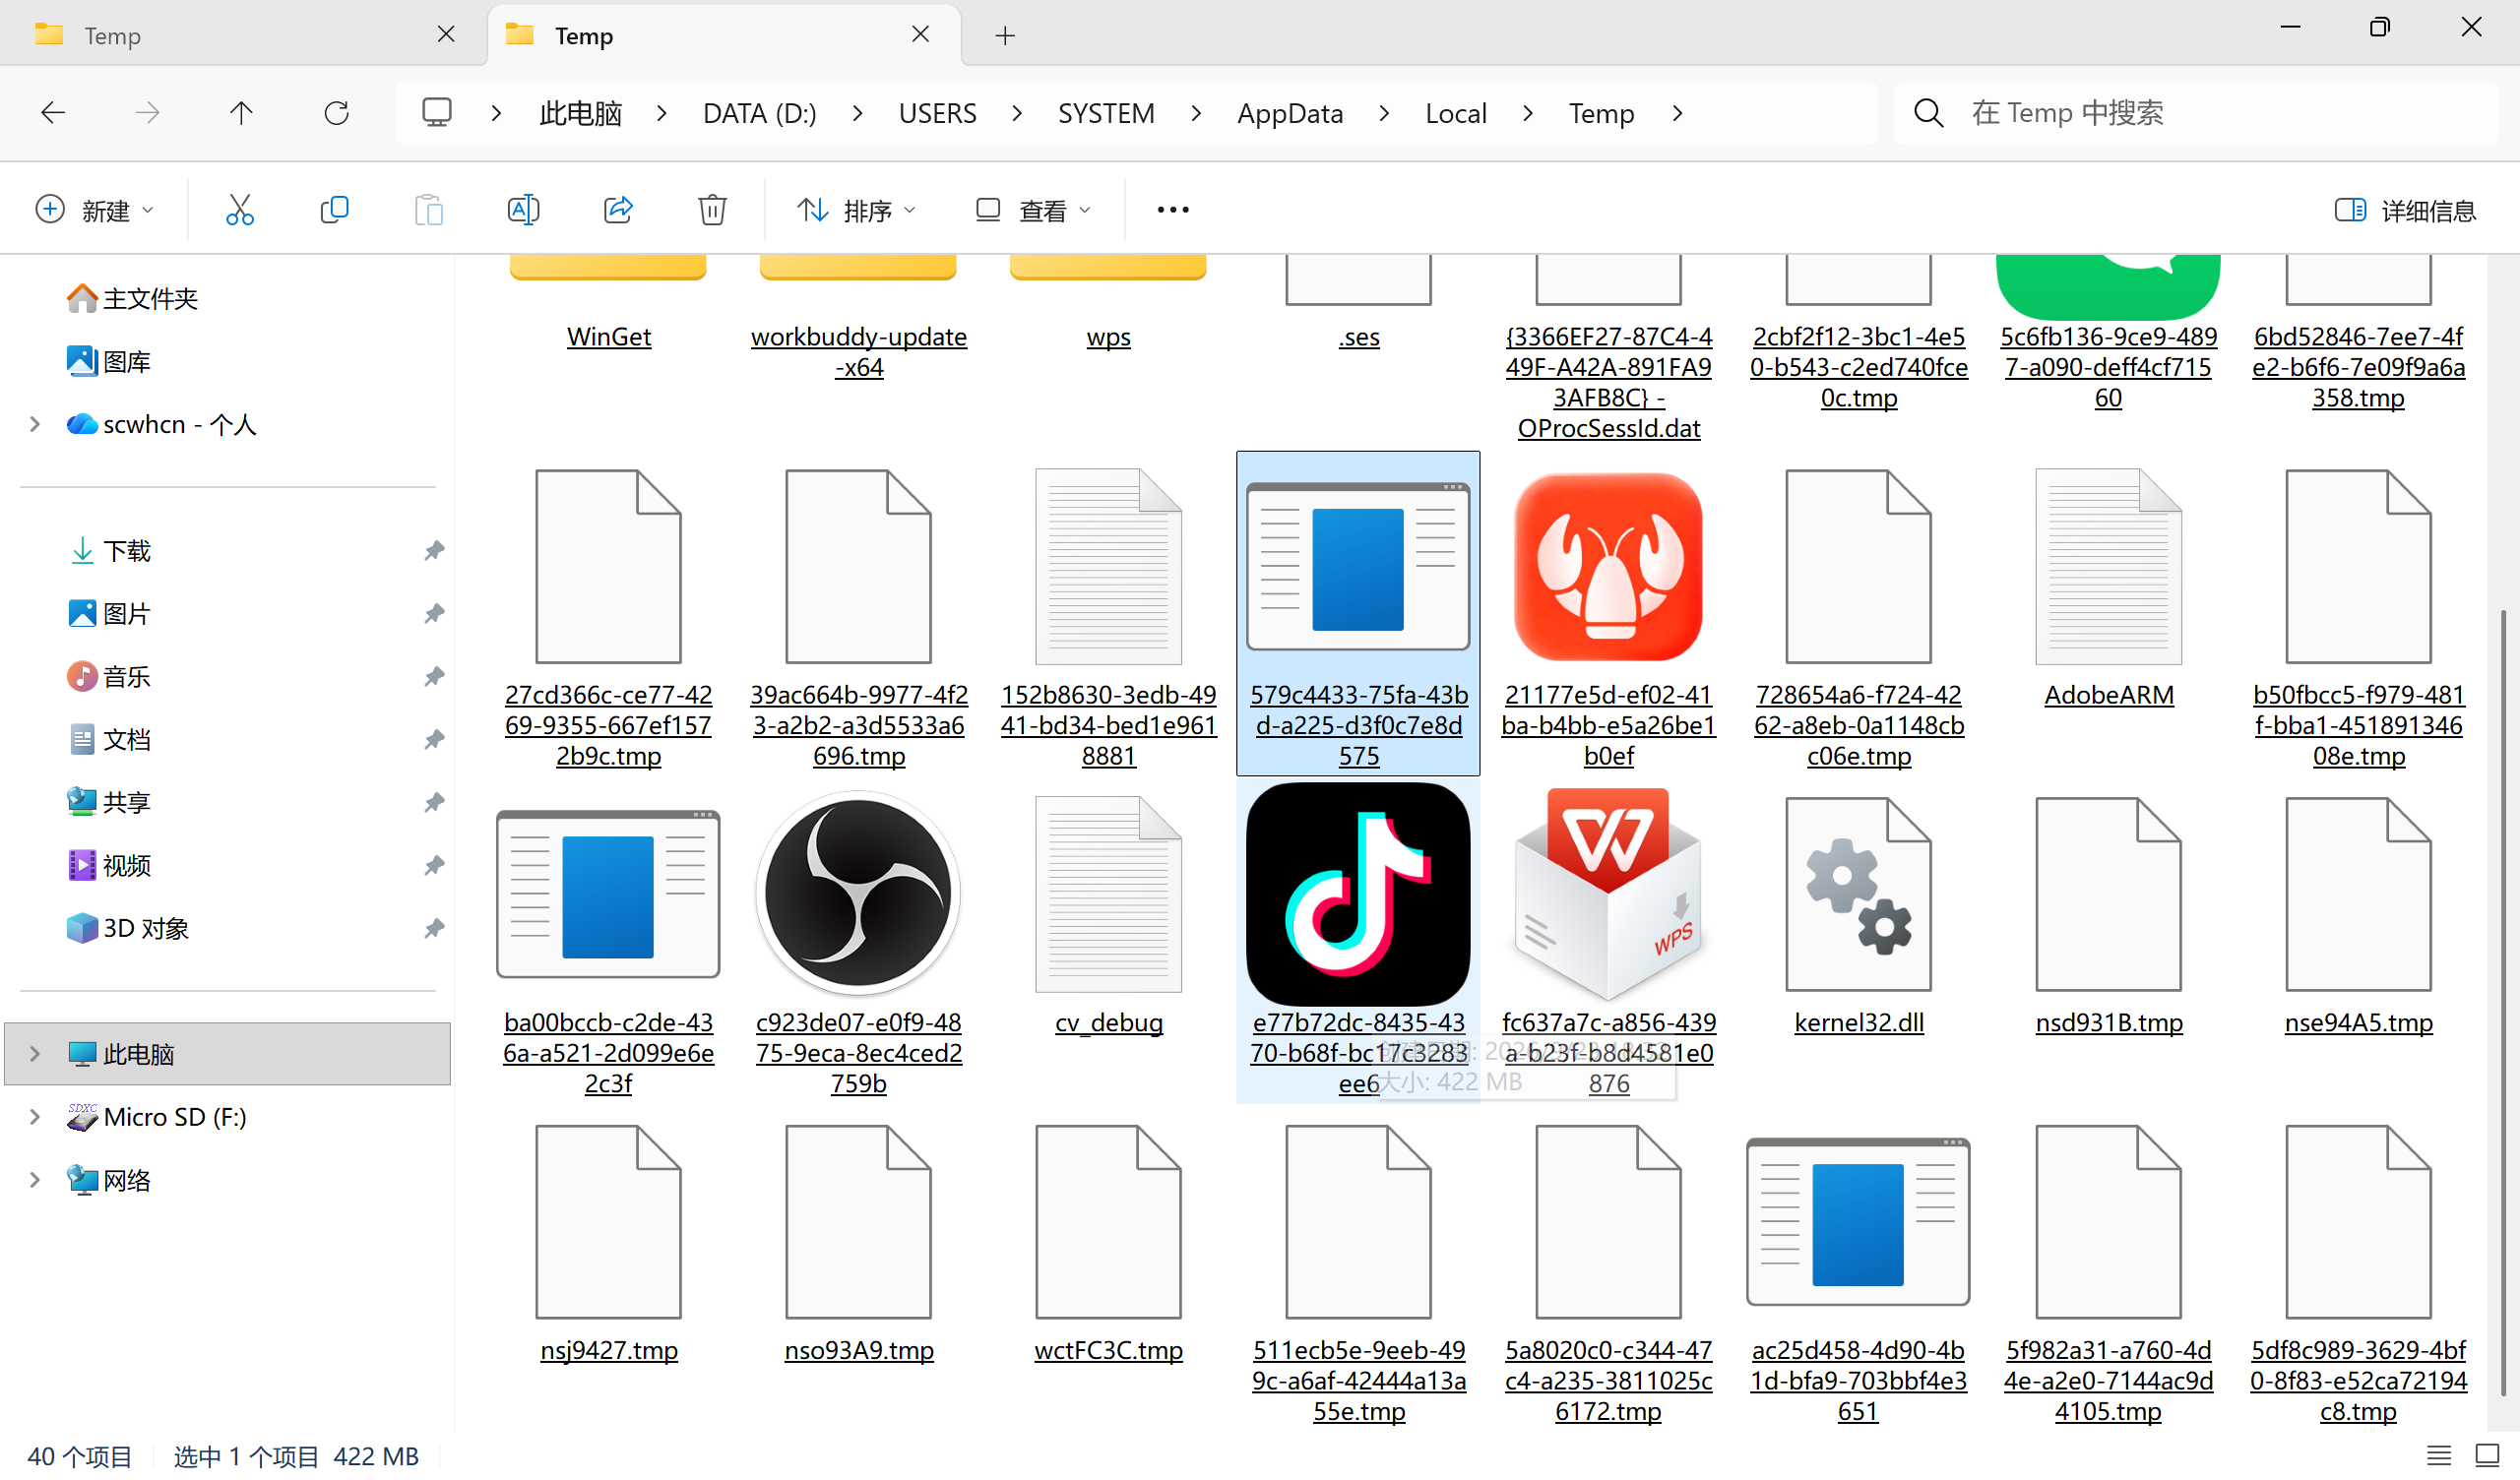
Task: Refresh the current folder
Action: [x=336, y=113]
